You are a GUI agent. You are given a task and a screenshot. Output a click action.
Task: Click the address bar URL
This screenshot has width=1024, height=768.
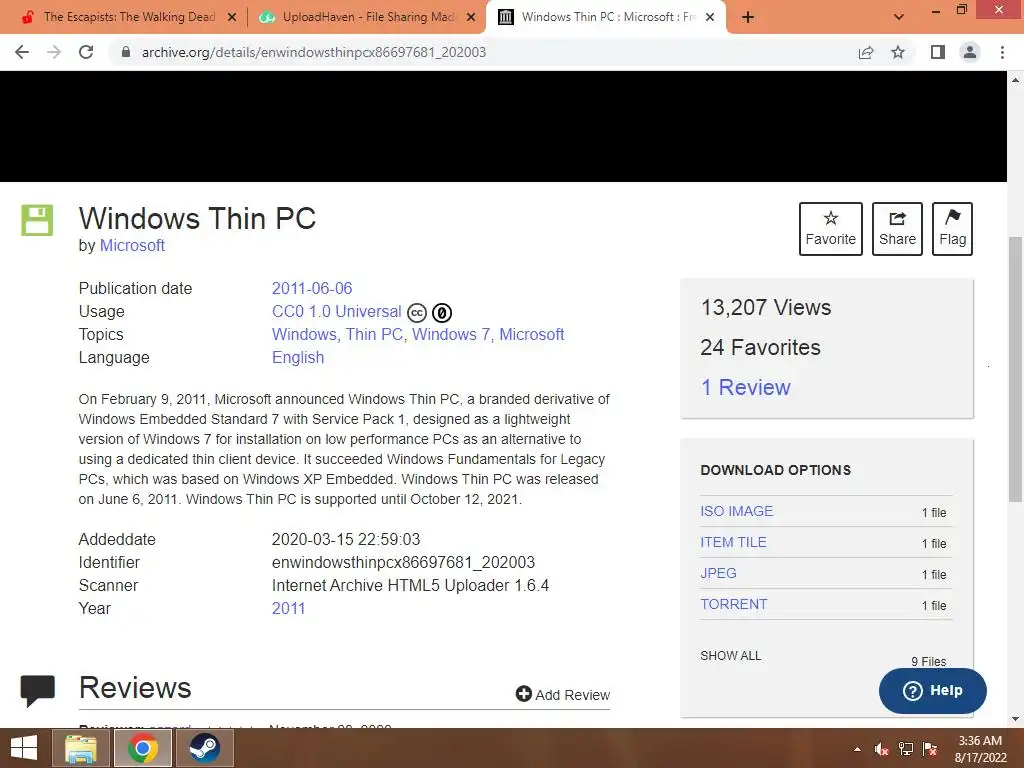pyautogui.click(x=313, y=52)
